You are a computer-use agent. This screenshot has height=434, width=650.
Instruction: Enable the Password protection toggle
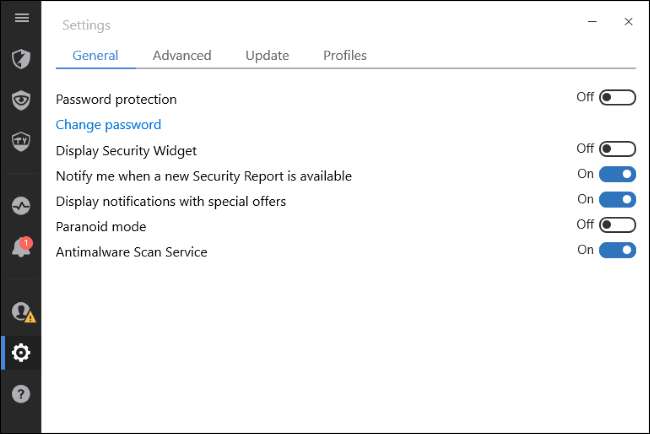[x=617, y=98]
